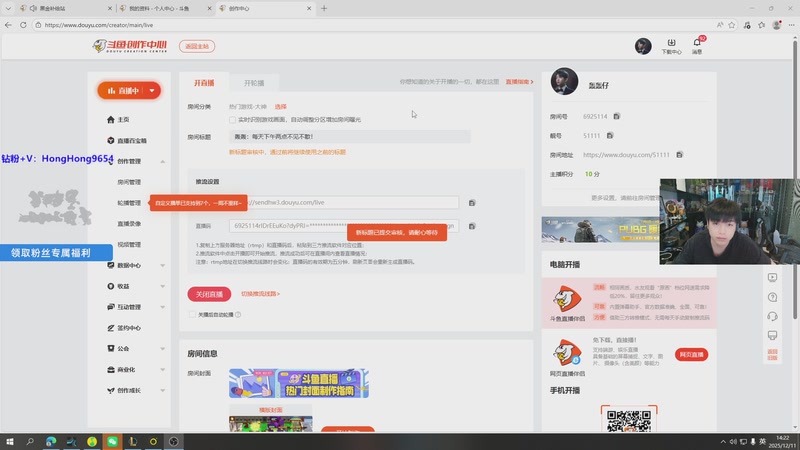Image resolution: width=800 pixels, height=450 pixels.
Task: Open the 直播中 status dropdown
Action: (129, 90)
